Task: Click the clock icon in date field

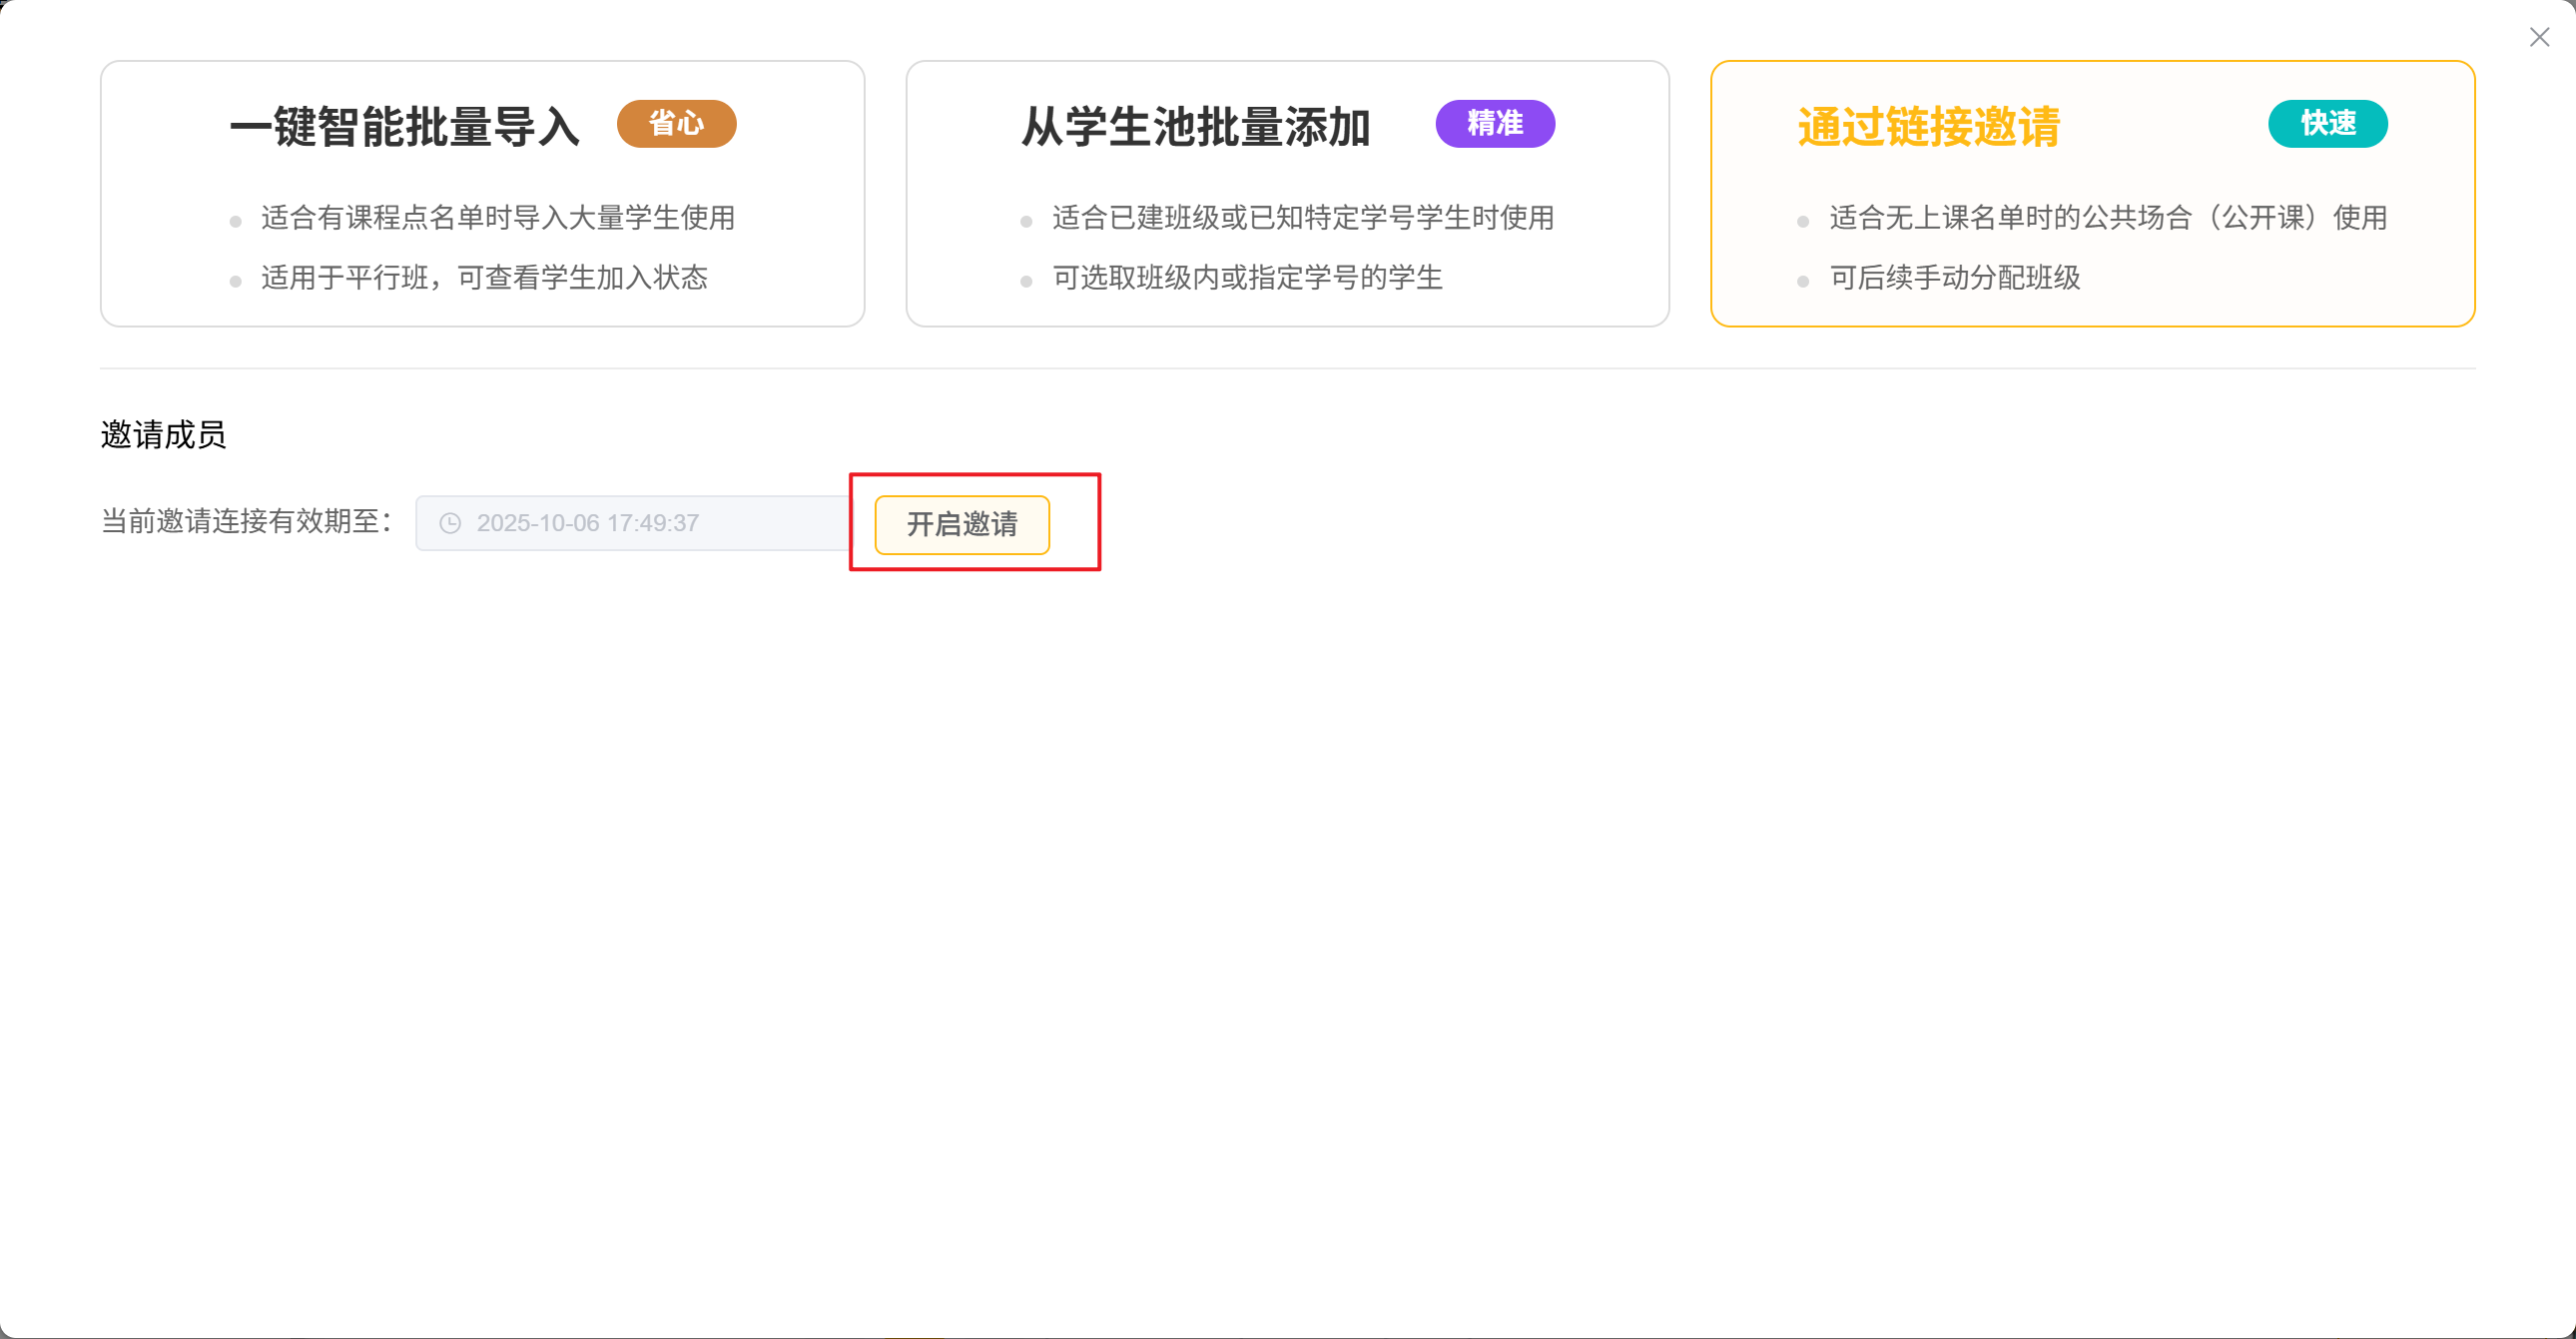Action: (x=450, y=523)
